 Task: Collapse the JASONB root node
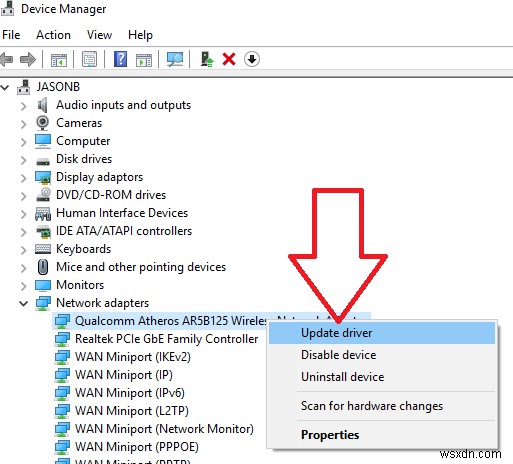click(x=5, y=88)
